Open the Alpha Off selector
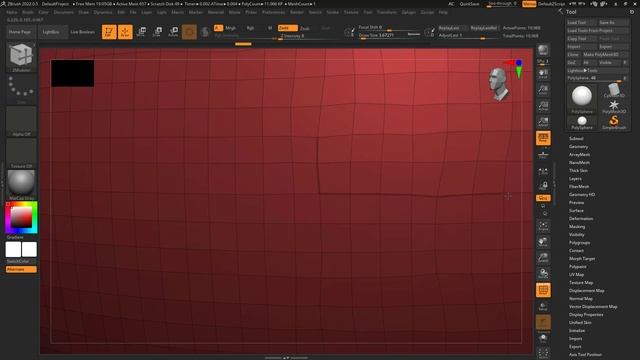 click(21, 121)
